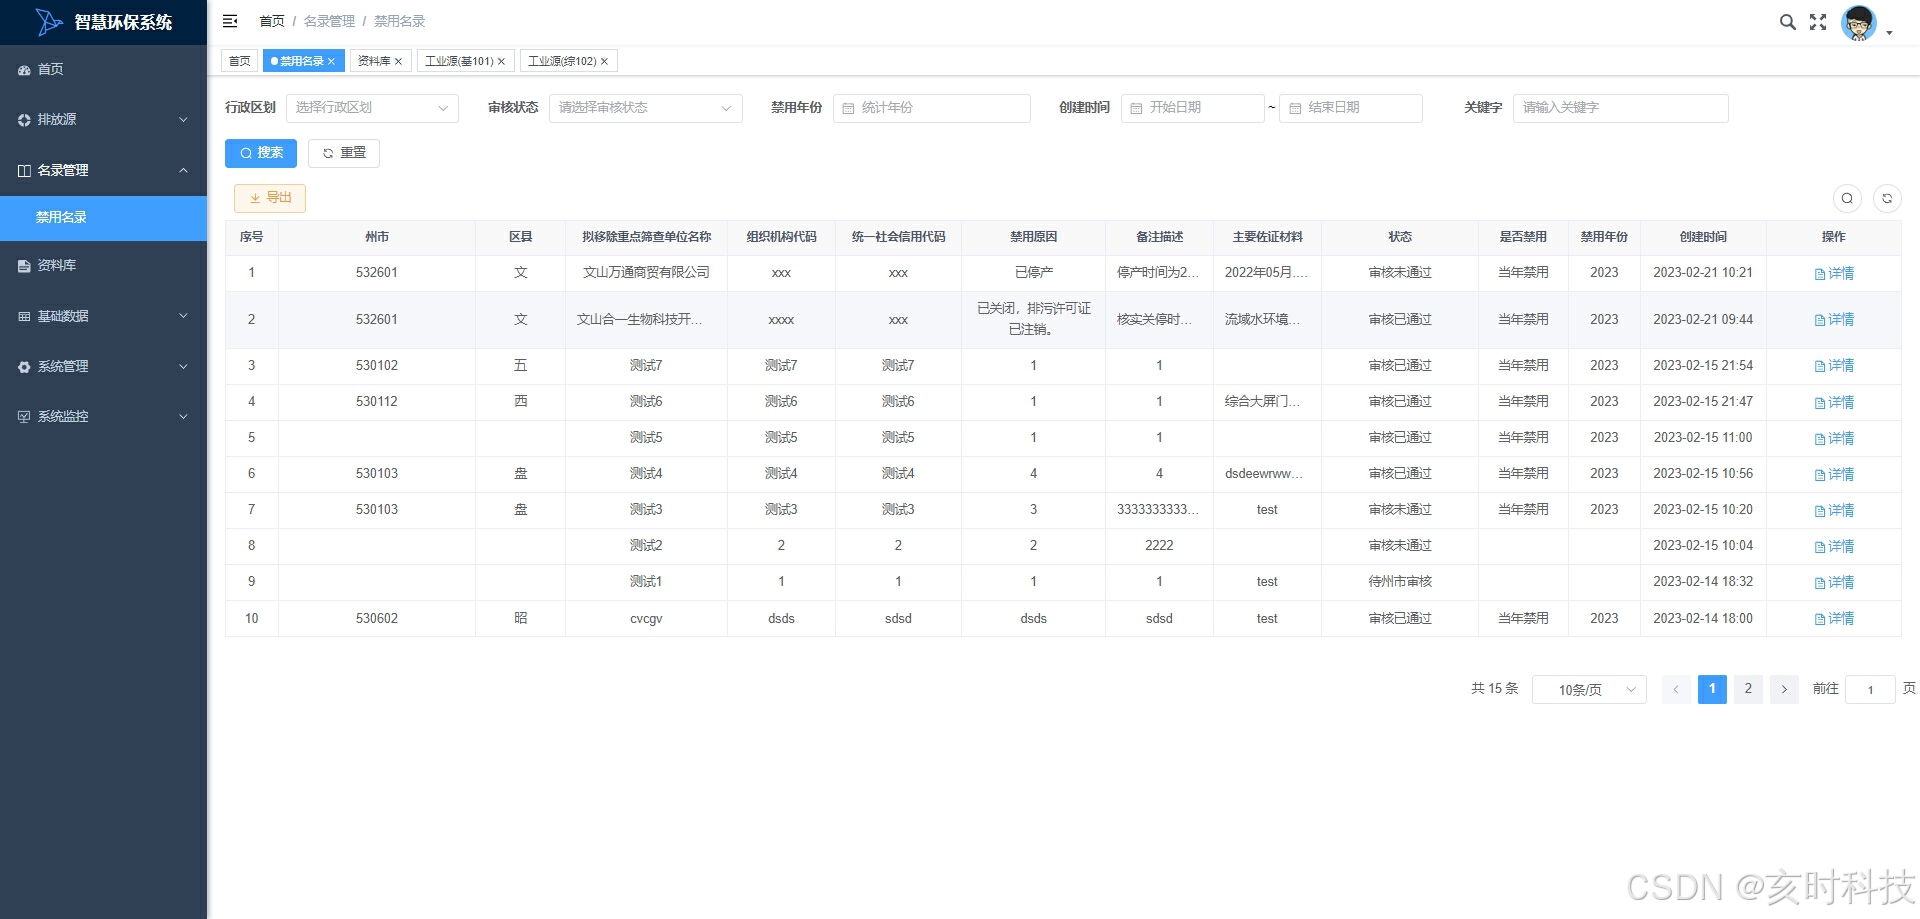
Task: Open 详情 for 测试7 row
Action: coord(1834,366)
